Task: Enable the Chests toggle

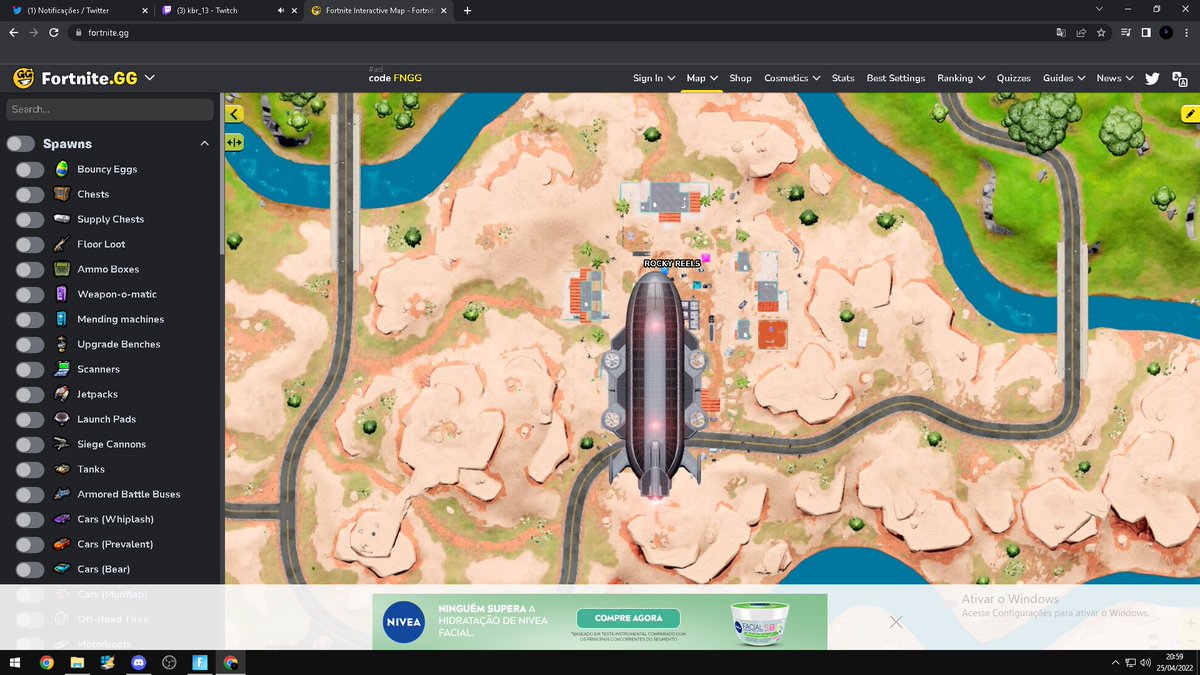Action: pyautogui.click(x=30, y=194)
